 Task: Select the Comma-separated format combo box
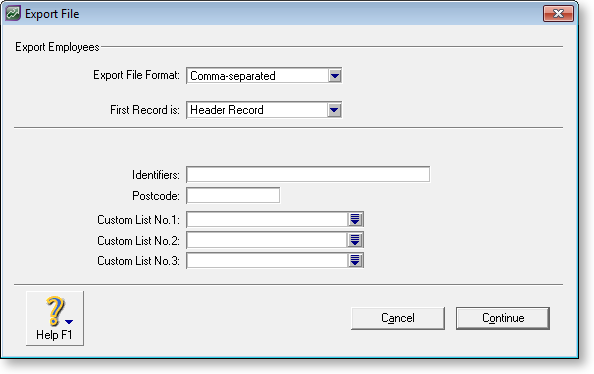(264, 76)
